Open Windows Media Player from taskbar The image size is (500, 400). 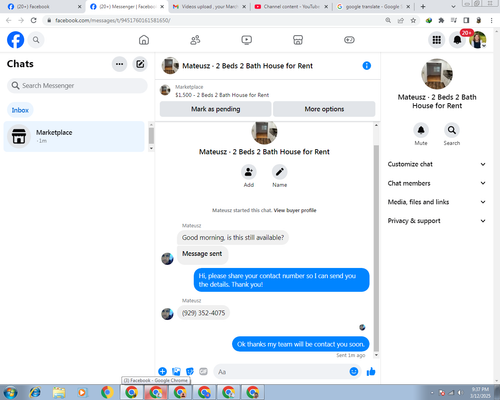(82, 392)
